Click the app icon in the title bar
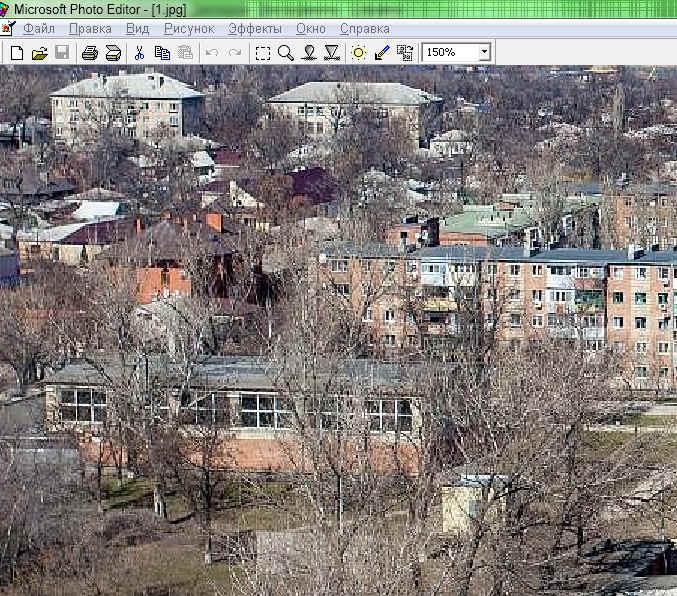The width and height of the screenshot is (677, 596). (4, 9)
